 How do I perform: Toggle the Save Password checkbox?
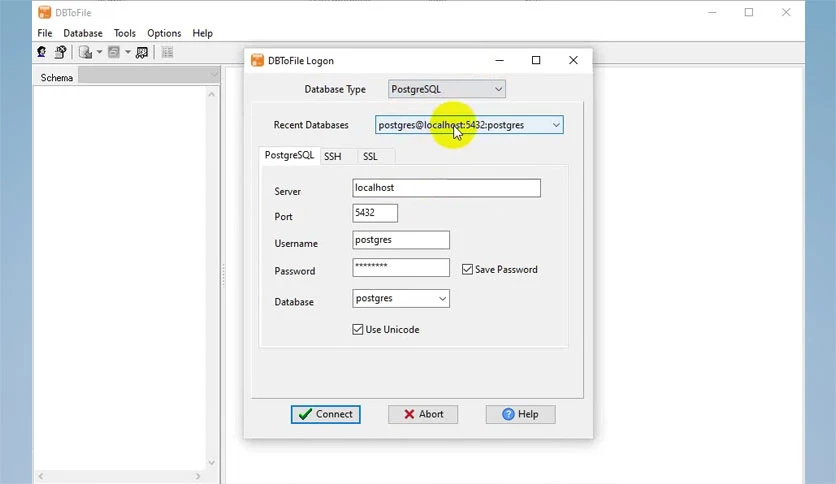[467, 269]
